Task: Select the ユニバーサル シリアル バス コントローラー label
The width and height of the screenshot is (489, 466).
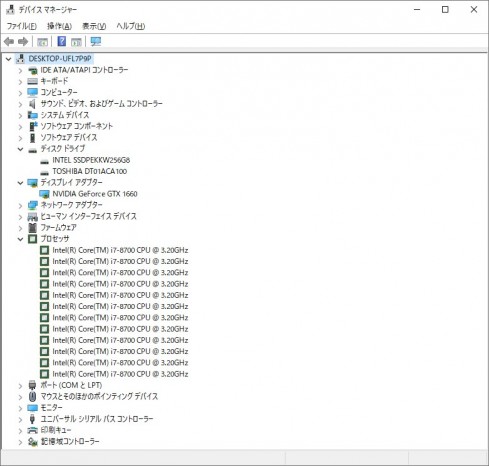Action: (x=97, y=419)
